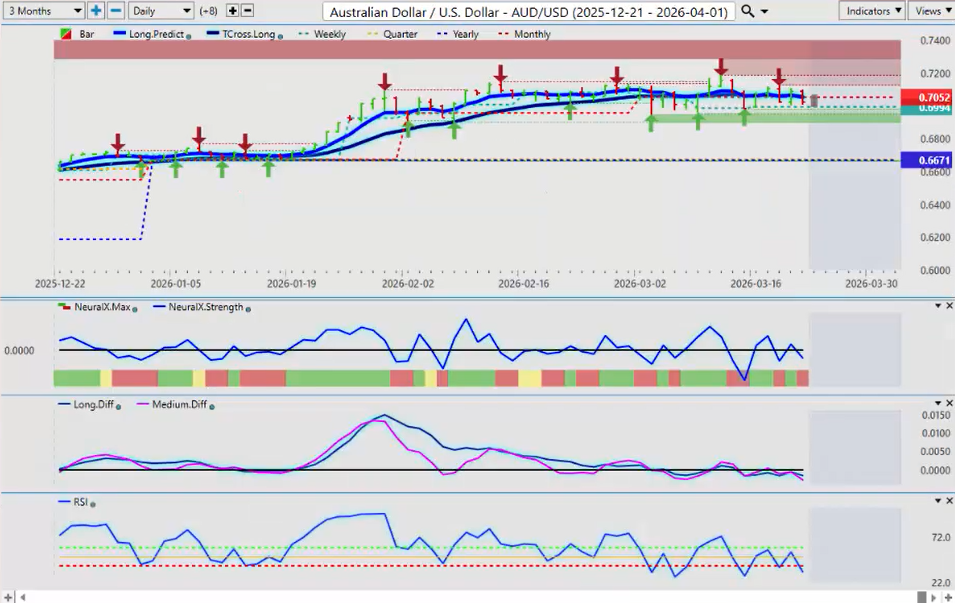Toggle the TCross.Long legend series
Image resolution: width=955 pixels, height=603 pixels.
coord(238,34)
